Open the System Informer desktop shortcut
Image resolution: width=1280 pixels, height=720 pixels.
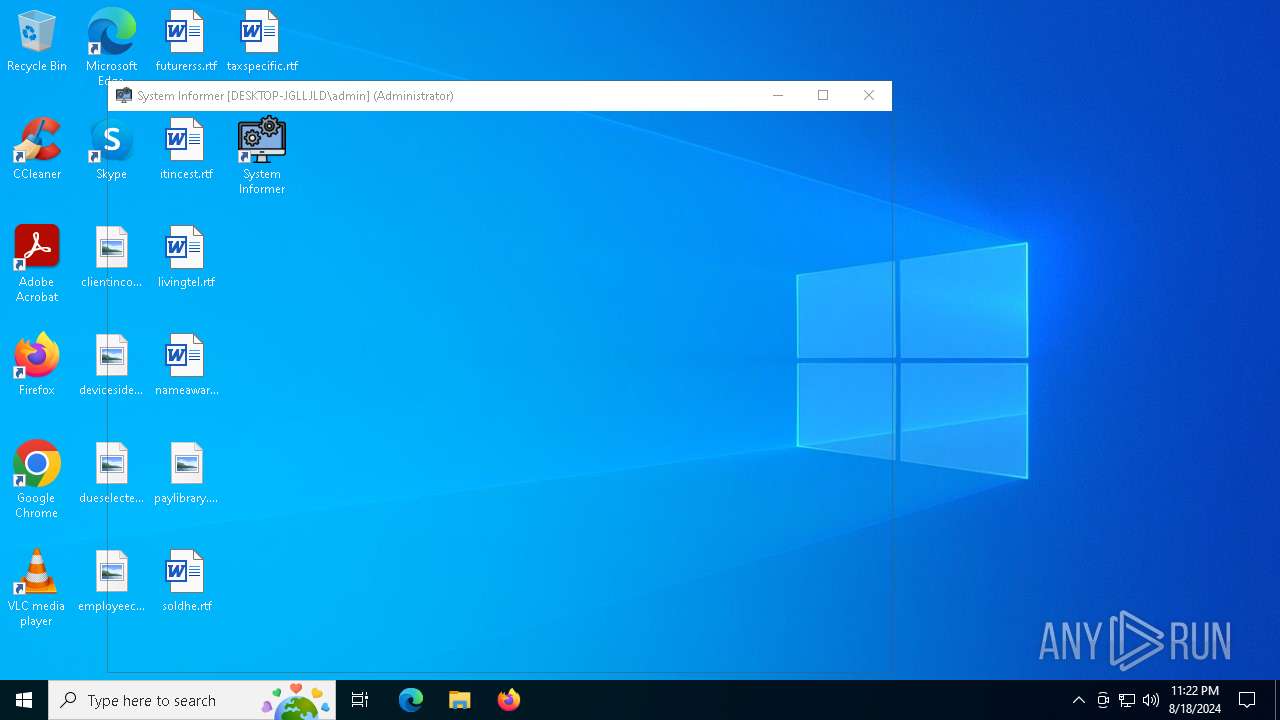point(262,156)
